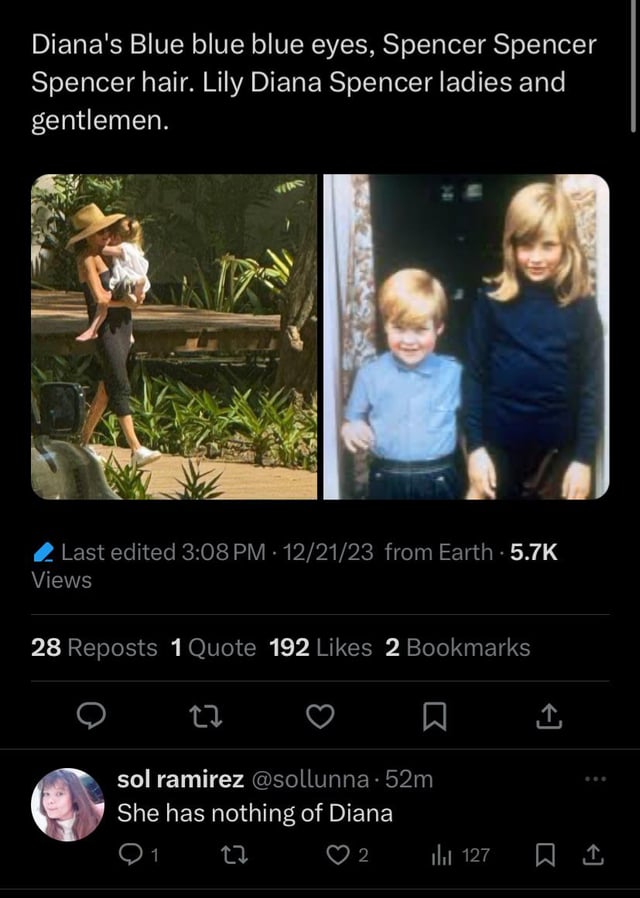Share the main tweet
Image resolution: width=640 pixels, height=898 pixels.
click(549, 715)
